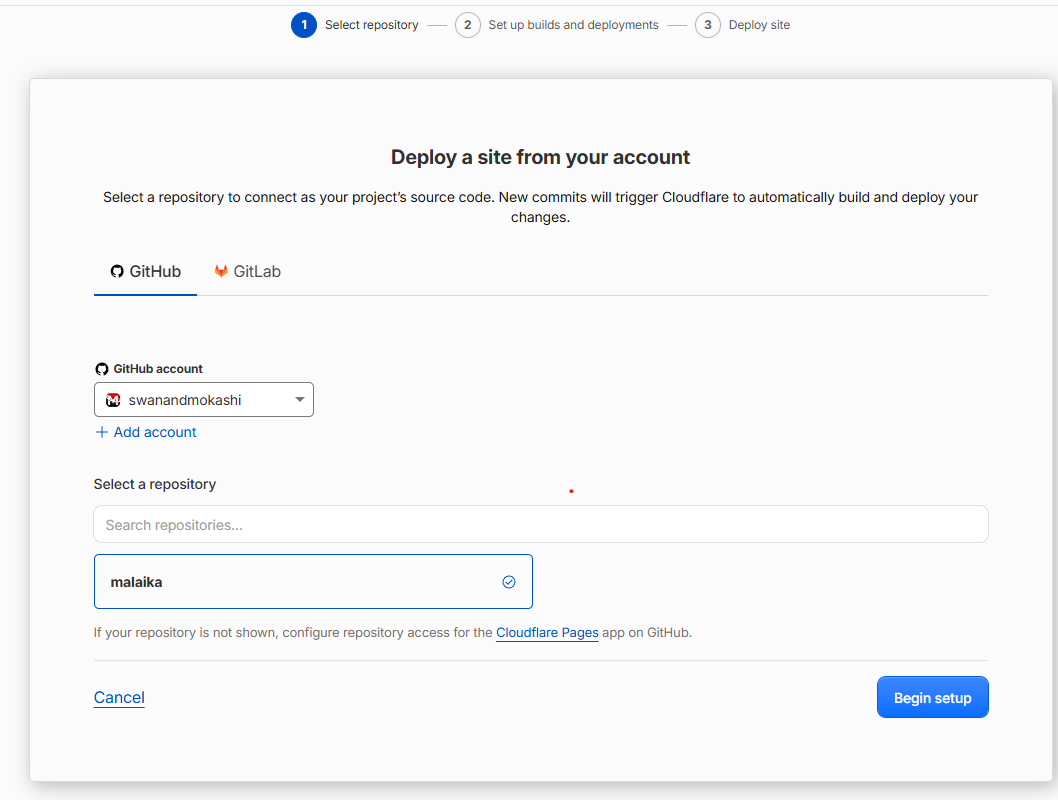1058x800 pixels.
Task: Click the 'Deploy site' step label
Action: click(759, 25)
